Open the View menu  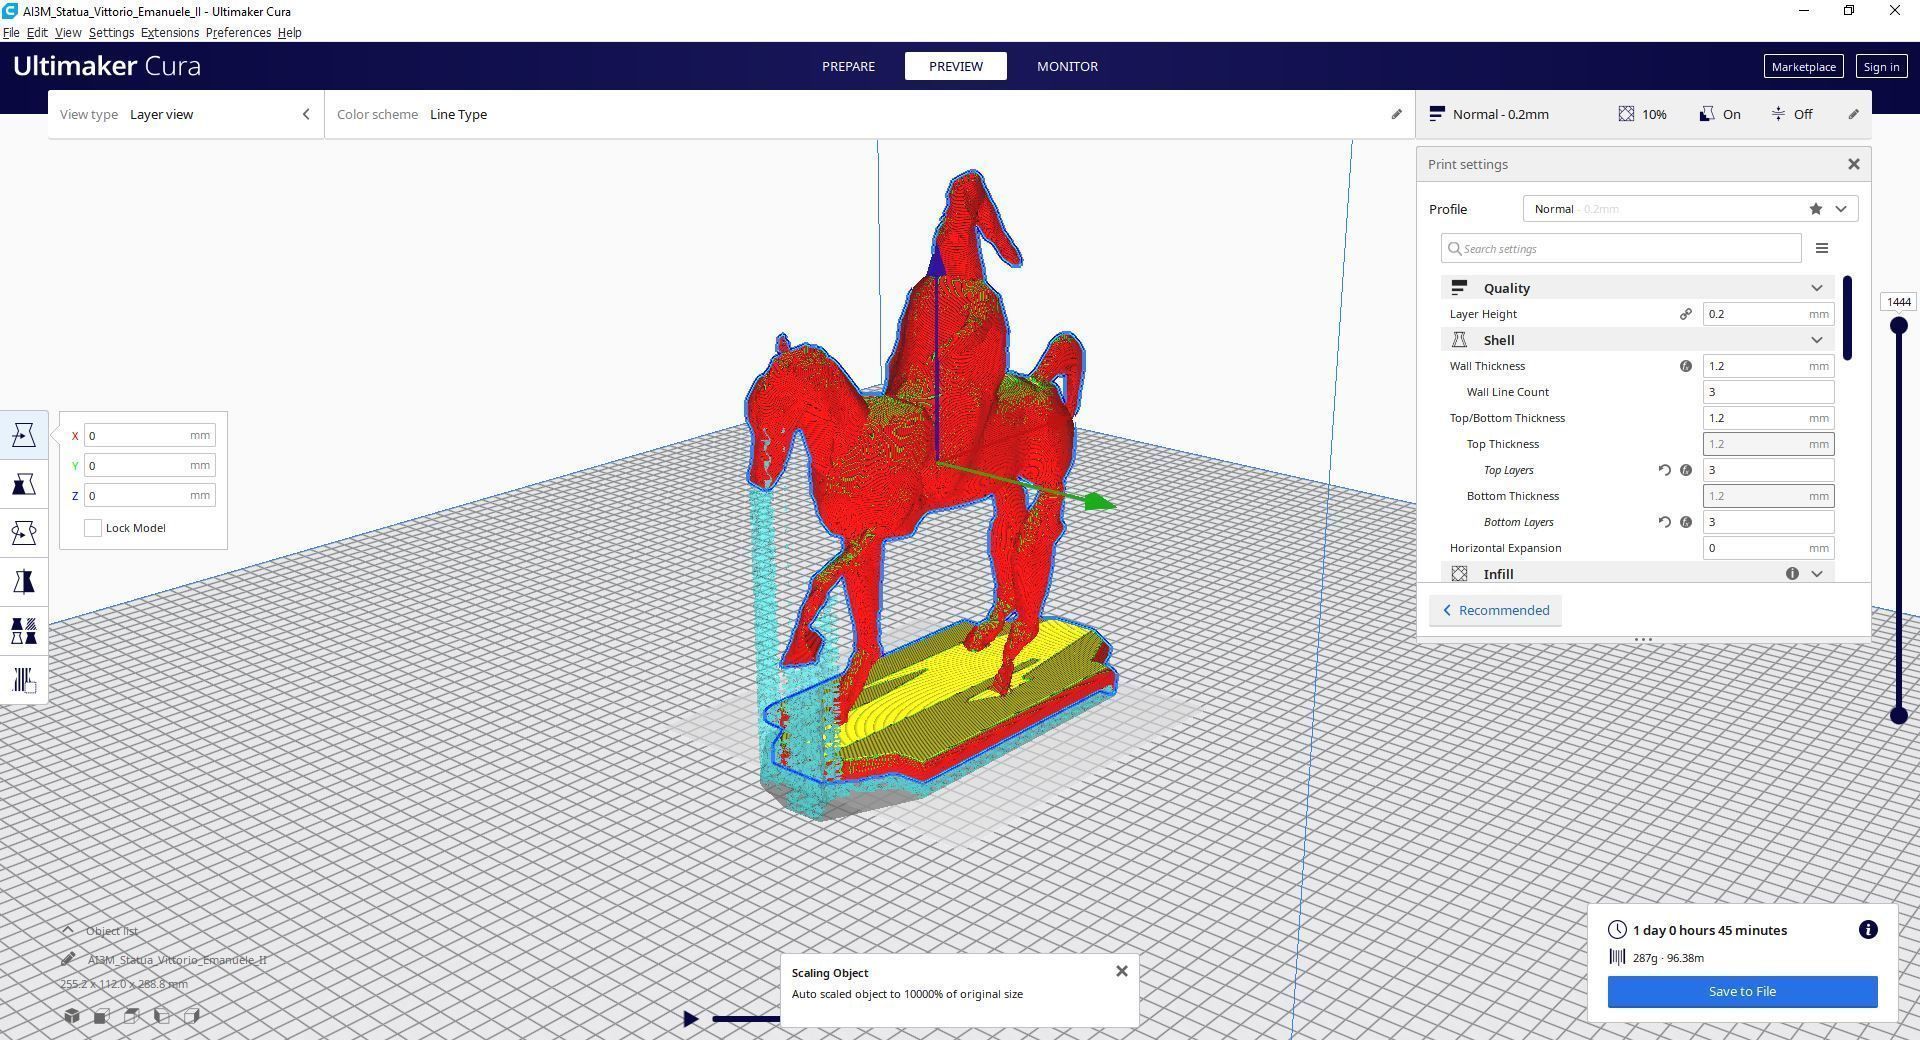click(68, 33)
